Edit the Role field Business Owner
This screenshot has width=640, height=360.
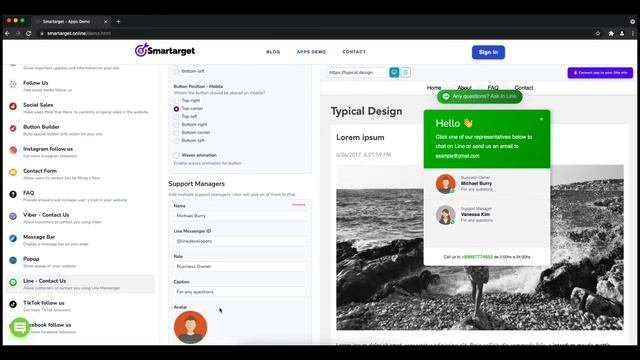coord(240,267)
